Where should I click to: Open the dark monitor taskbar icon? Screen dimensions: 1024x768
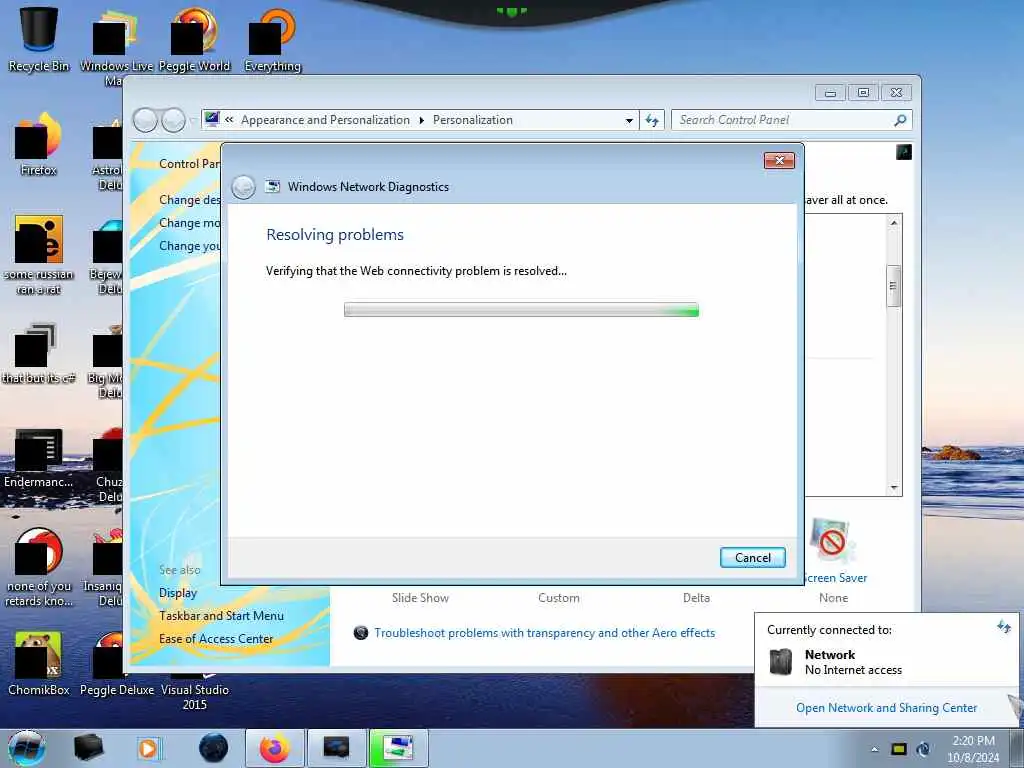coord(336,748)
